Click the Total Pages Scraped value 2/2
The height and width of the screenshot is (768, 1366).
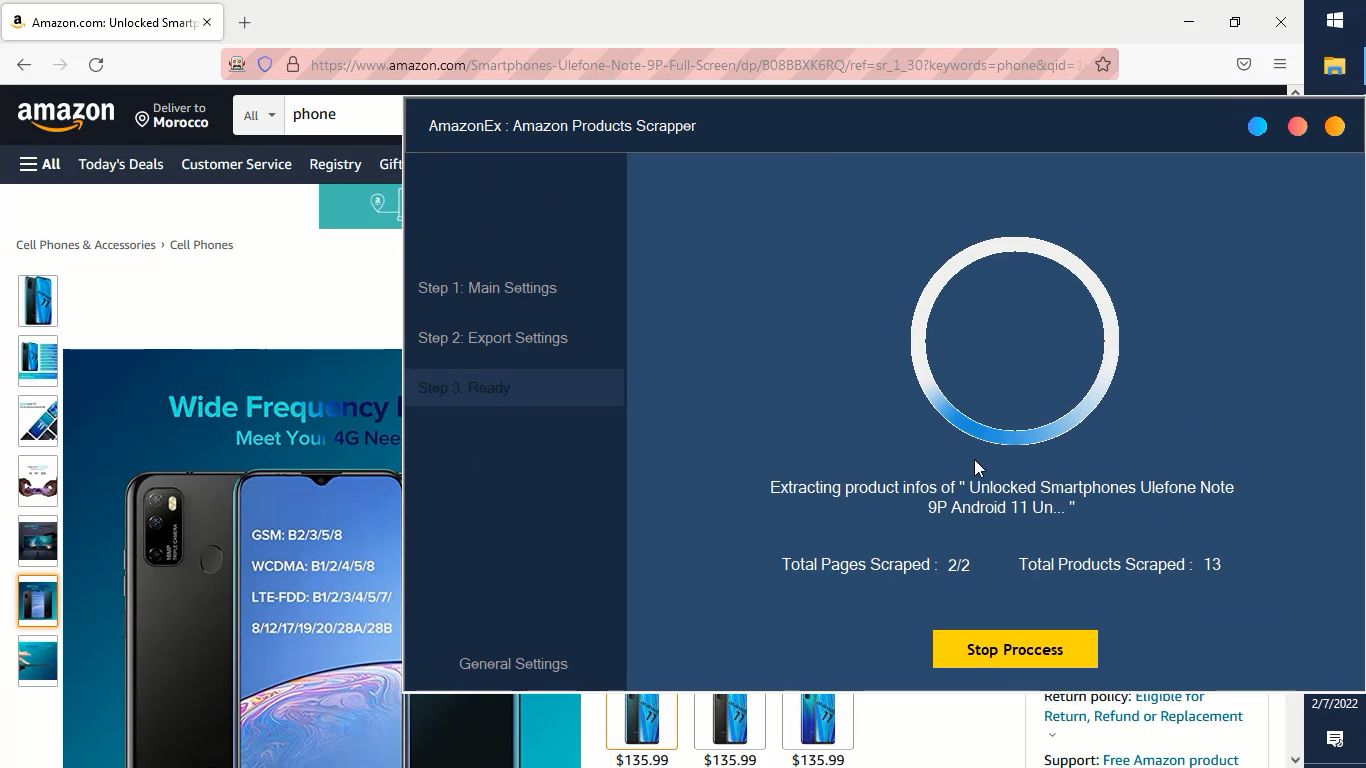[959, 565]
